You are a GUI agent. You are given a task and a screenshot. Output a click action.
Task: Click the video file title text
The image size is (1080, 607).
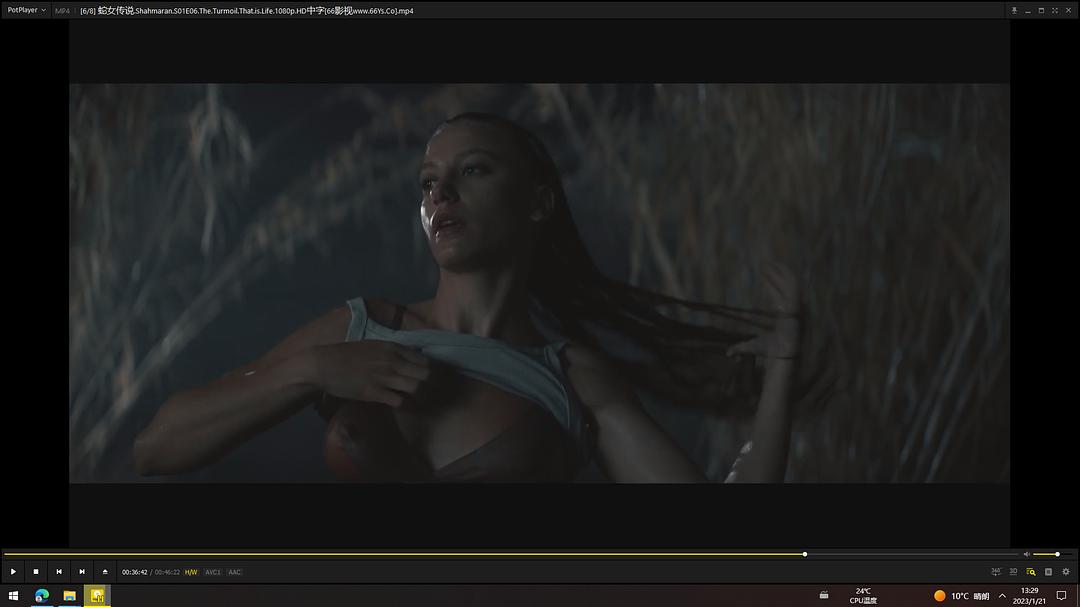pos(247,11)
